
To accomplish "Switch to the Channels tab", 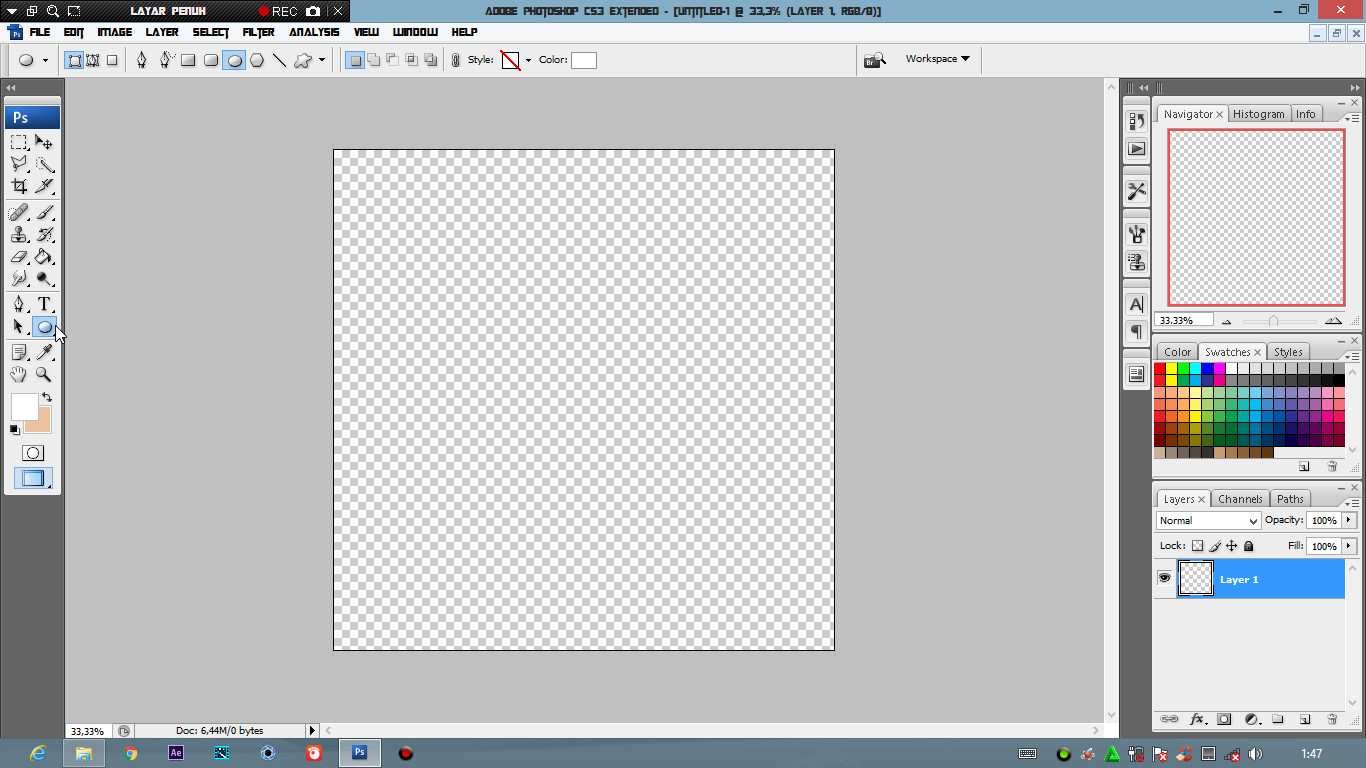I will click(1240, 499).
